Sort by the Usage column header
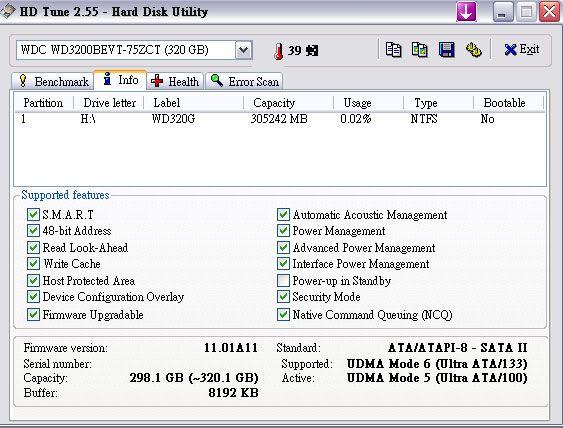The height and width of the screenshot is (428, 563). (x=368, y=103)
